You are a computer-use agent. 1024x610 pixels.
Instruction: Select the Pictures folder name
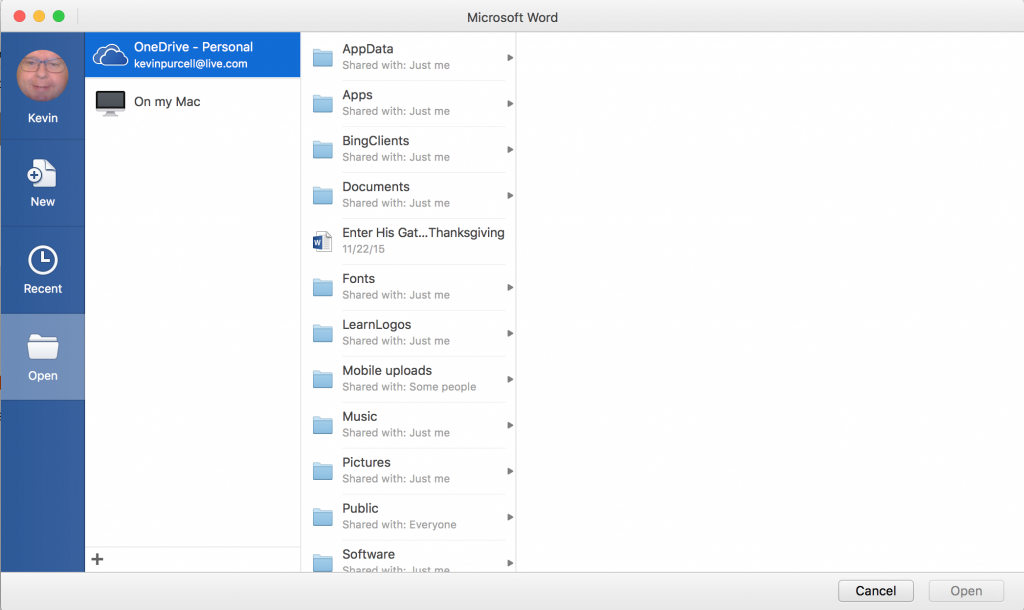[366, 462]
